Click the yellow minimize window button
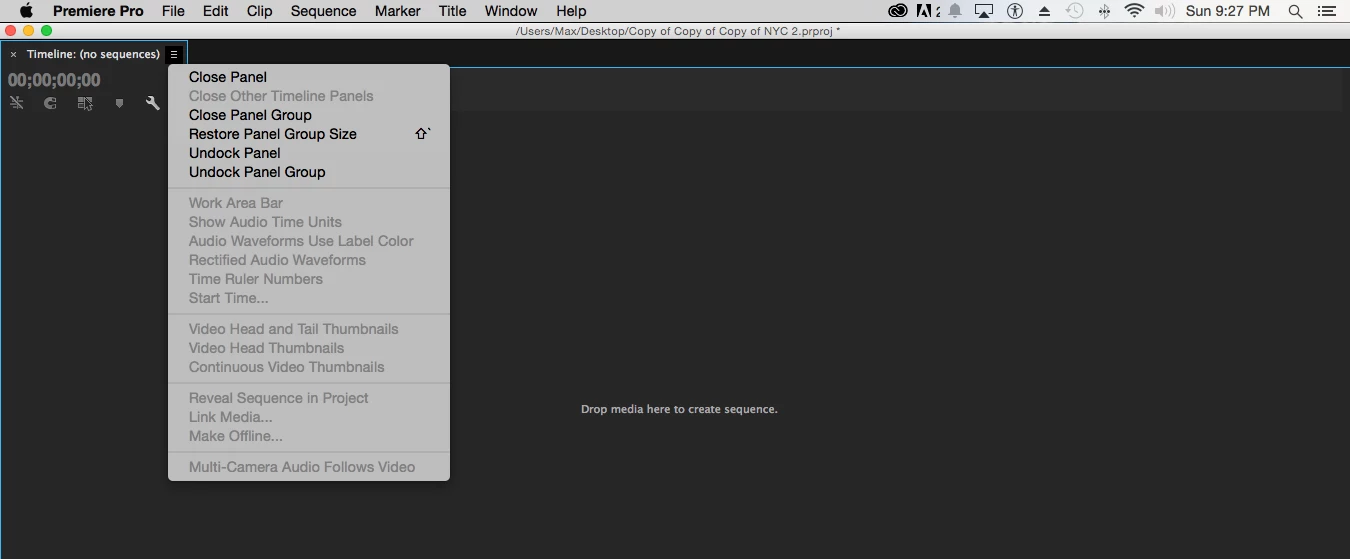Image resolution: width=1350 pixels, height=559 pixels. pos(28,31)
